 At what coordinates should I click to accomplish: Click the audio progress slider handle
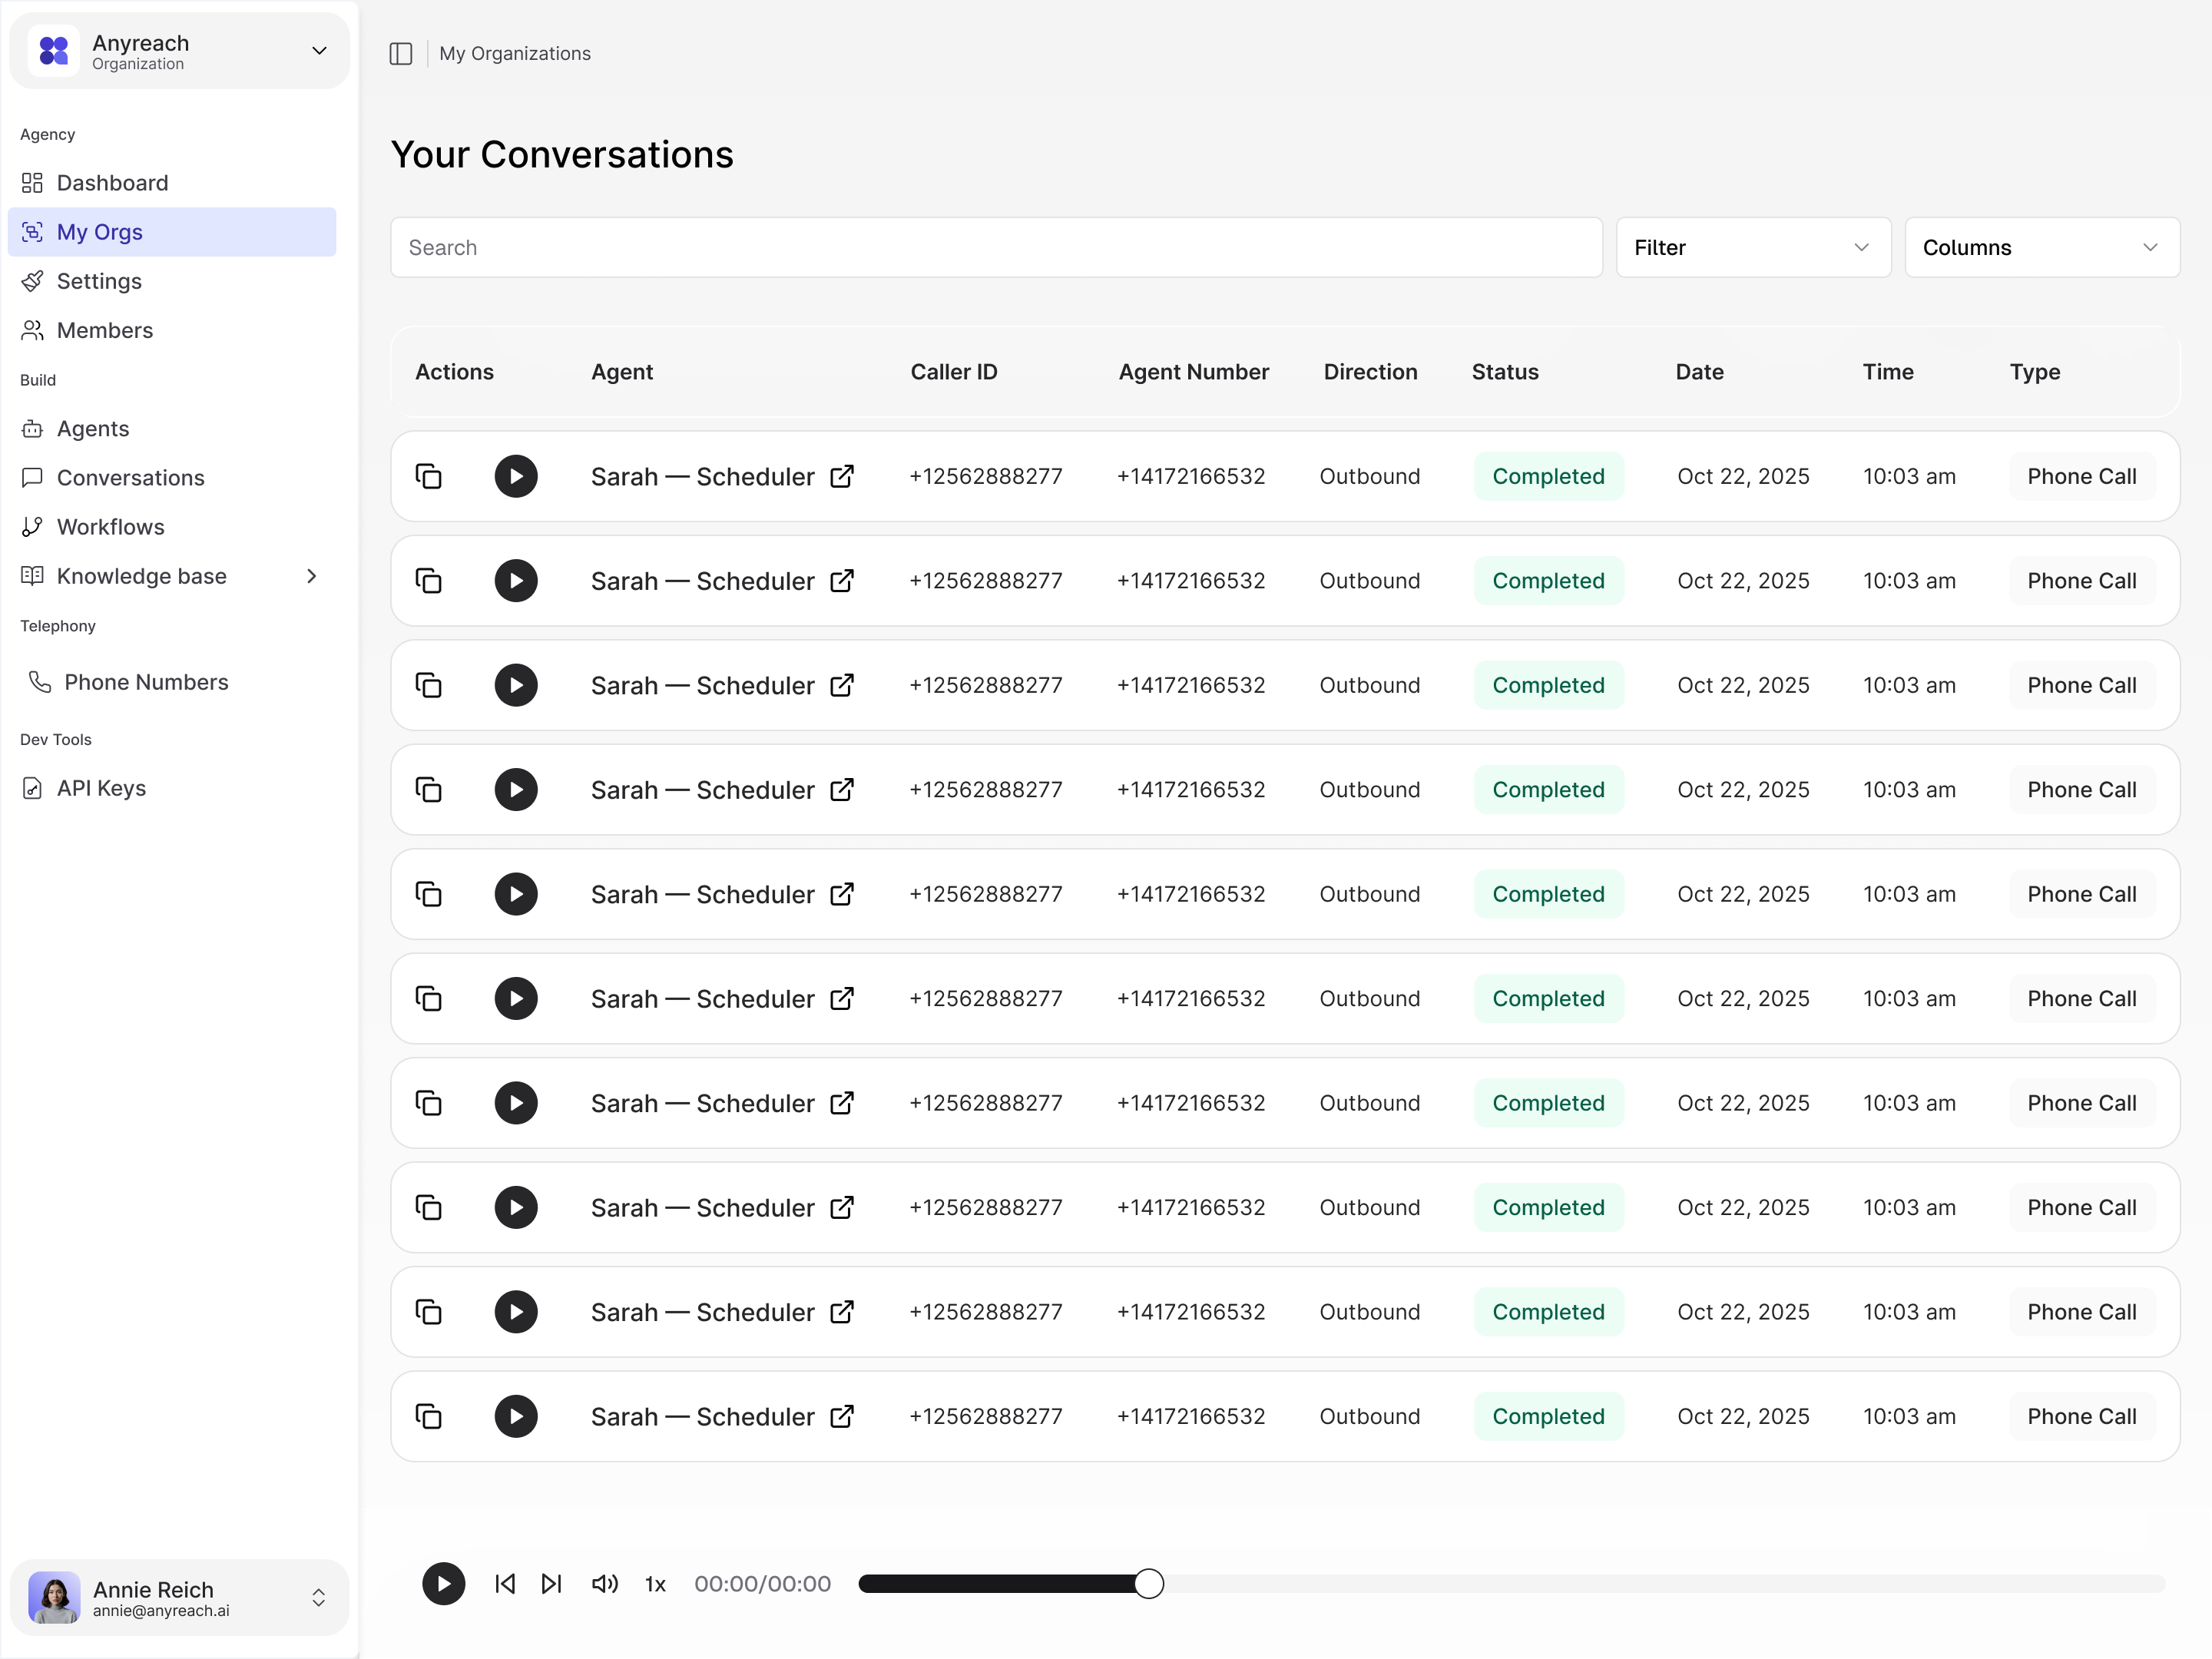pos(1148,1583)
